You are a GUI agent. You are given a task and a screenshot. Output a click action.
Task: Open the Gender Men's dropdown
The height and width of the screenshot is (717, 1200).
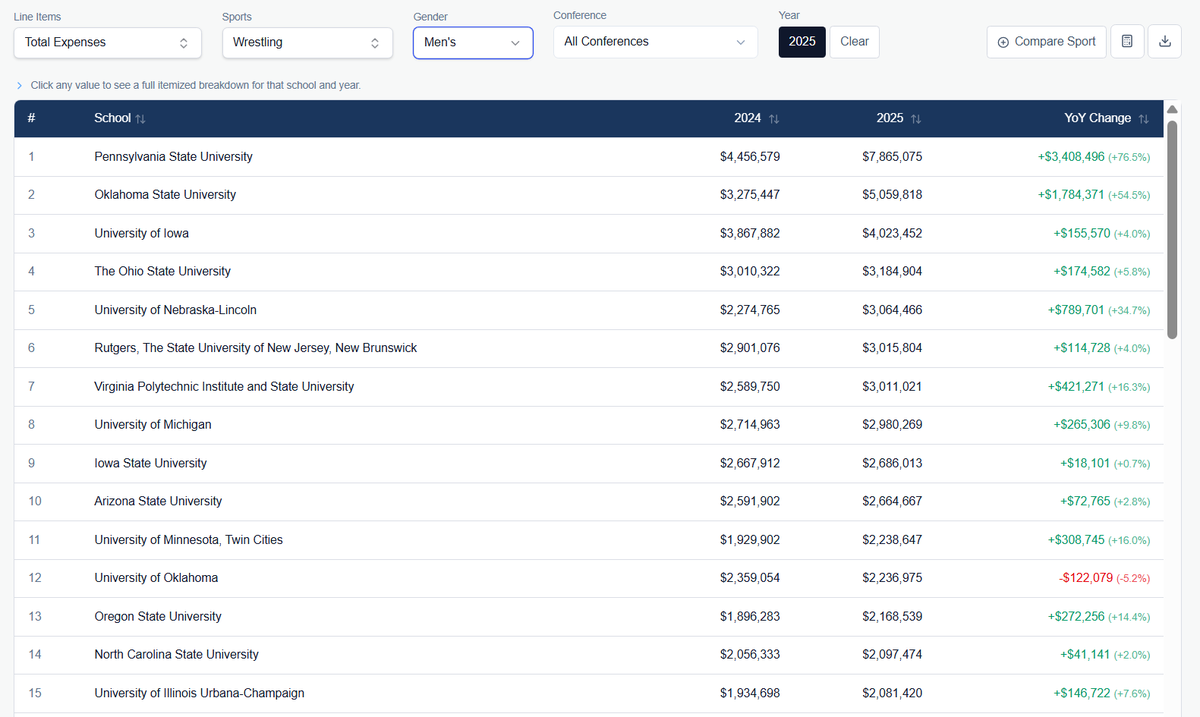(x=473, y=42)
